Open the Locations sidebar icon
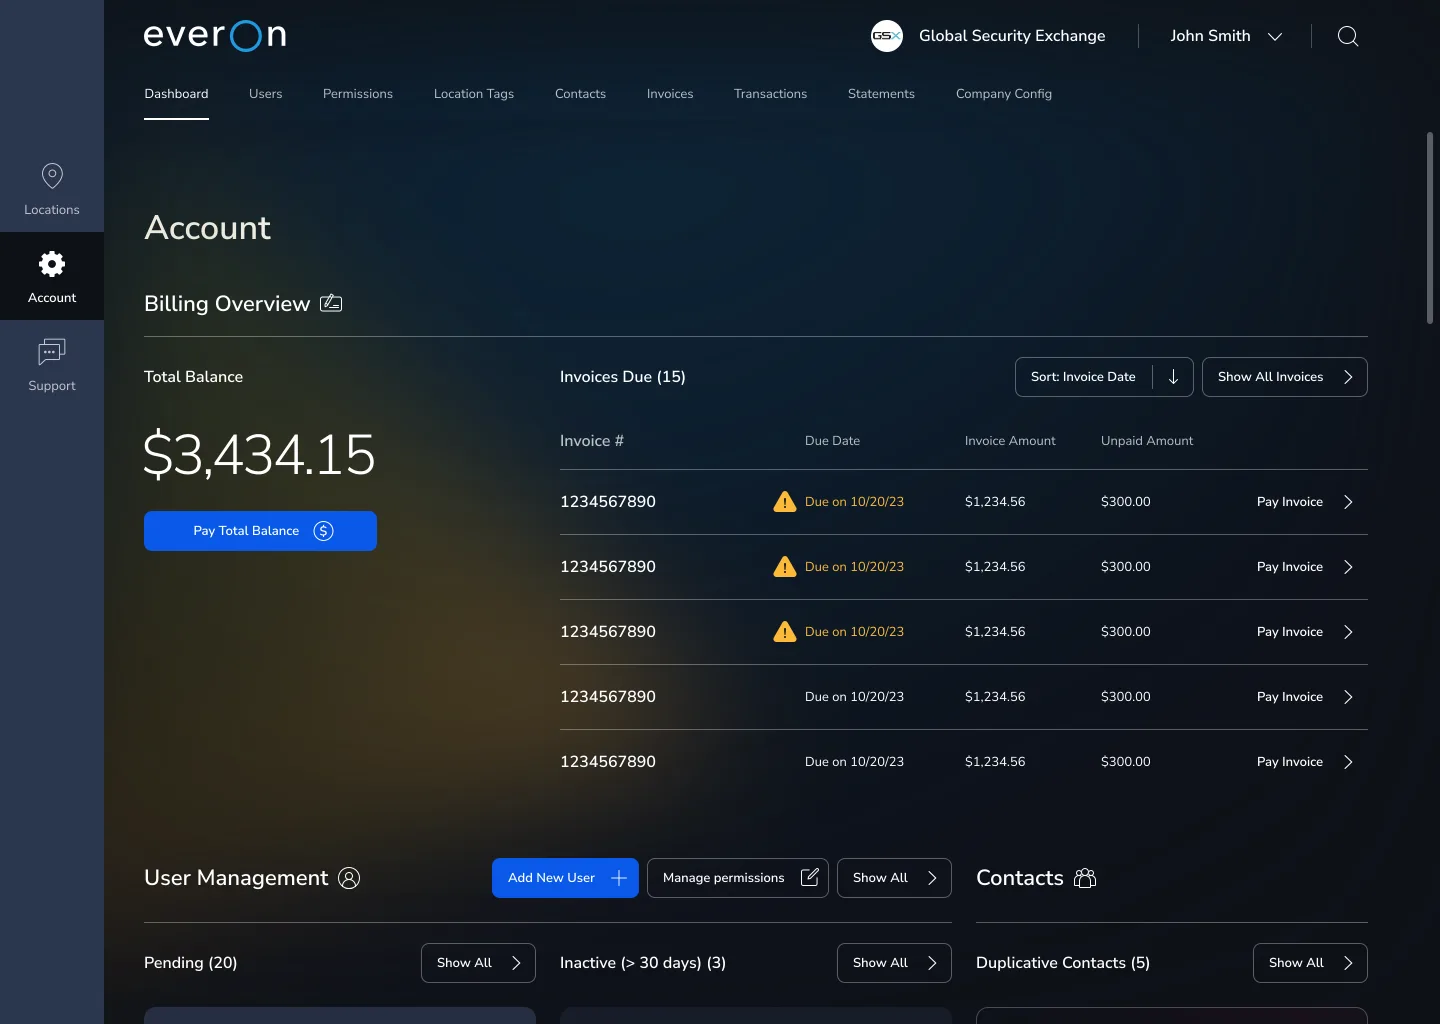Screen dimensions: 1440x1024 pos(52,176)
